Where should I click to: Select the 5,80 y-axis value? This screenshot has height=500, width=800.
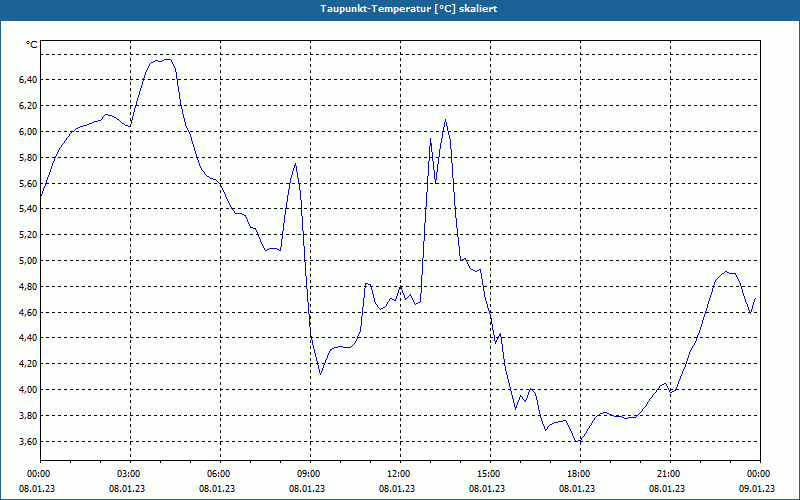coord(28,158)
